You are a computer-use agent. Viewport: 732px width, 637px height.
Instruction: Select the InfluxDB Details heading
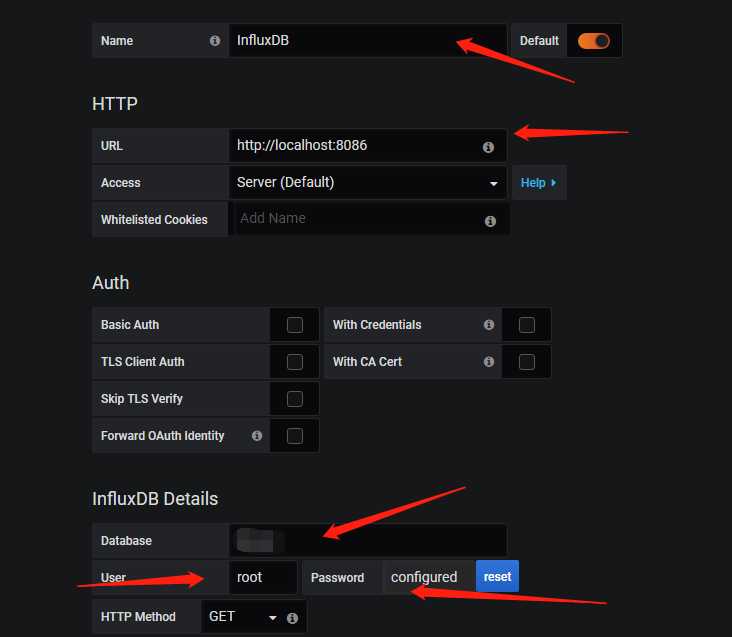tap(155, 499)
